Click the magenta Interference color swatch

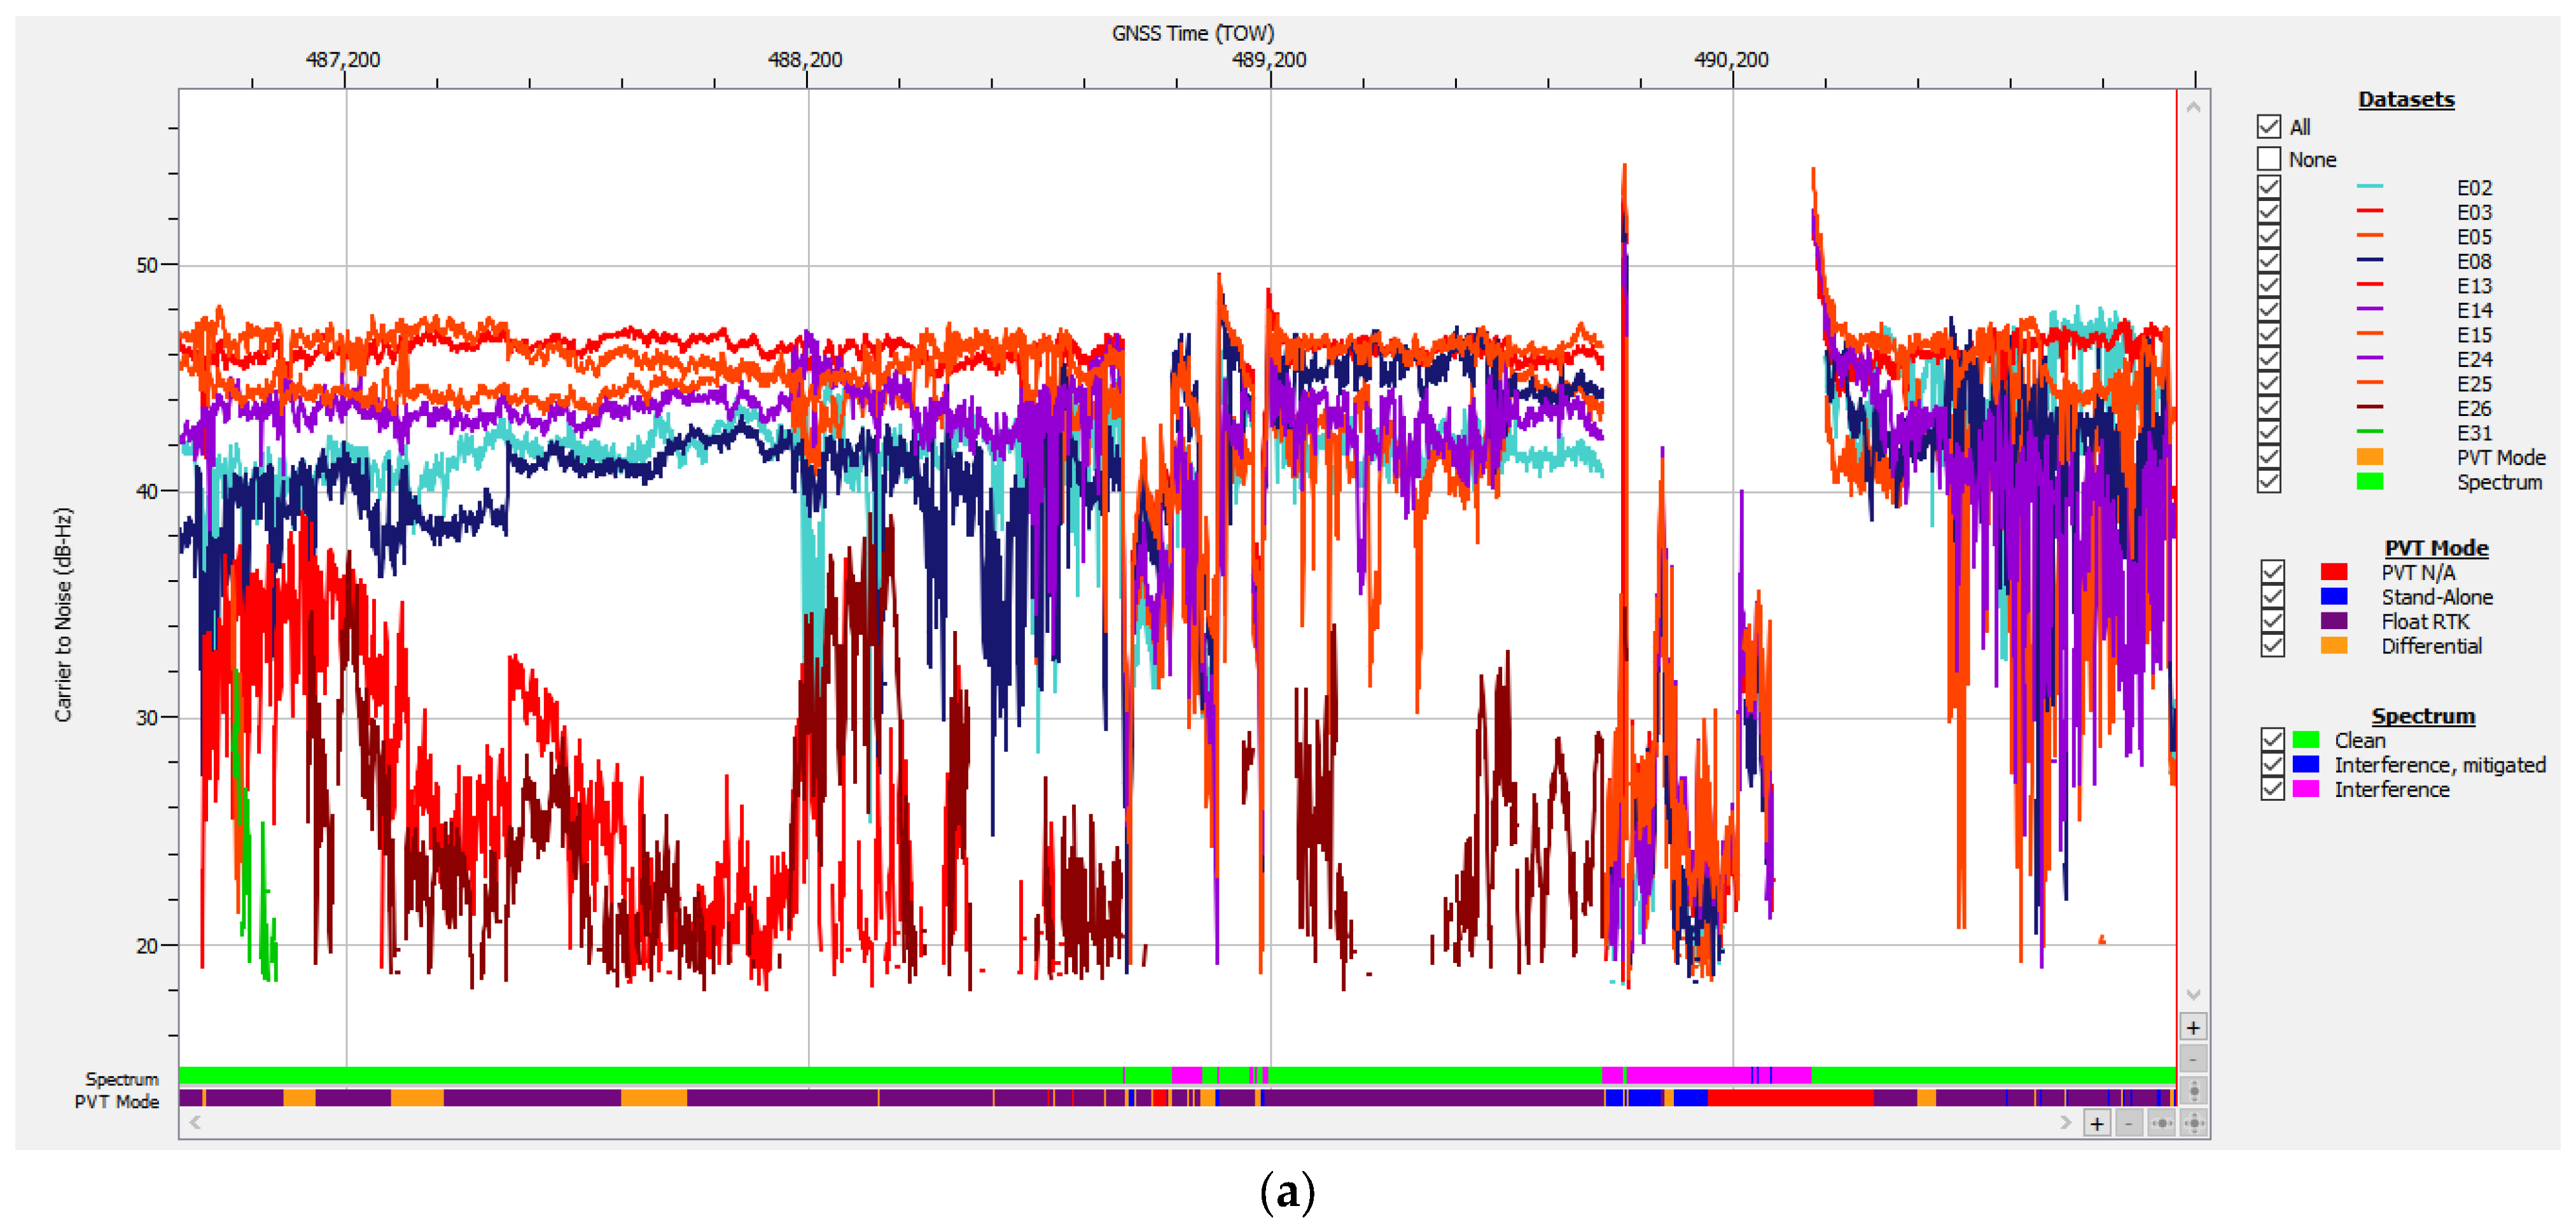(x=2305, y=789)
